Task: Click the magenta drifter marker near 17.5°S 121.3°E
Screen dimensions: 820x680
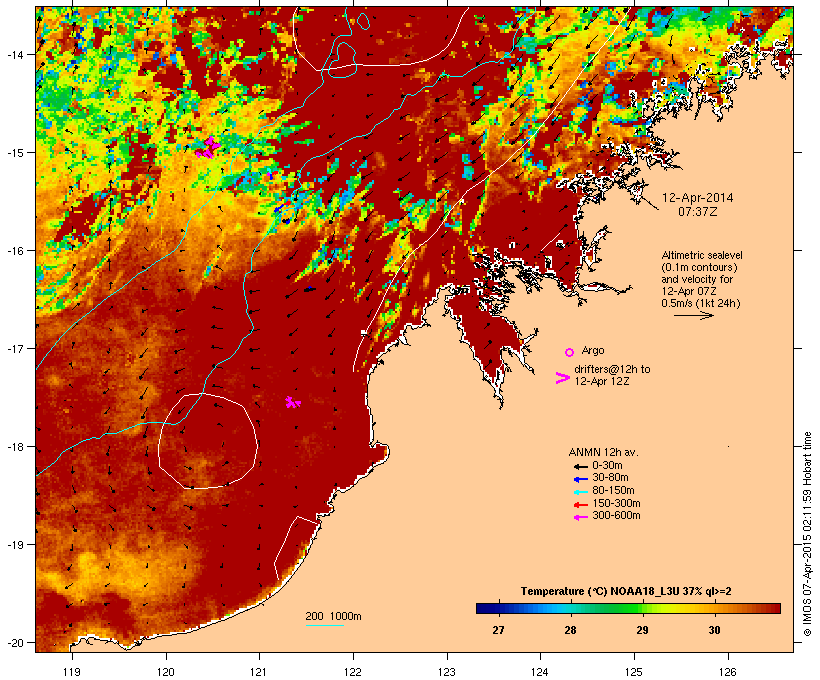Action: click(x=292, y=402)
